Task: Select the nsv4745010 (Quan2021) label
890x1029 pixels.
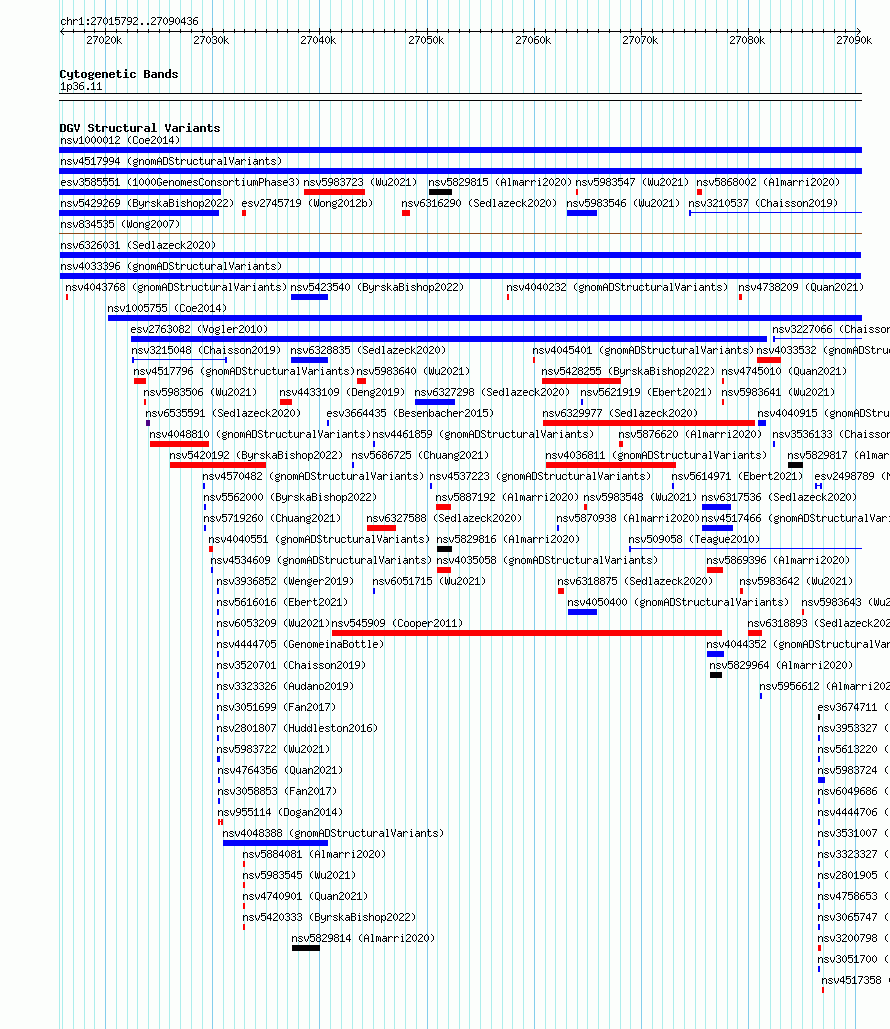Action: 784,371
